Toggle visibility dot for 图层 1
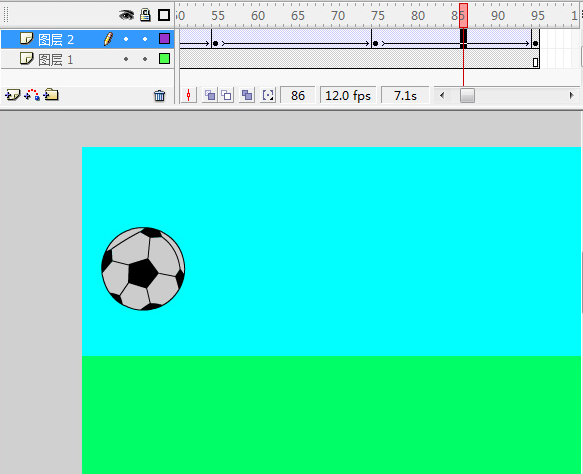This screenshot has height=474, width=583. (126, 59)
